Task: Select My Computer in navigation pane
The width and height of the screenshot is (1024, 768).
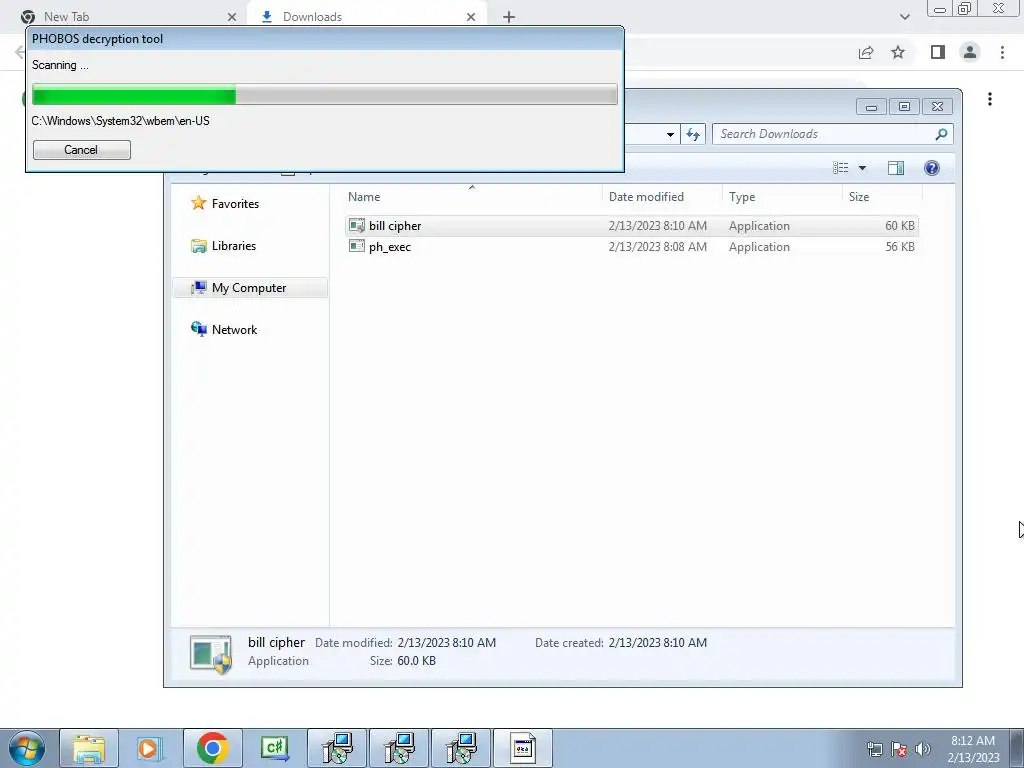Action: (249, 288)
